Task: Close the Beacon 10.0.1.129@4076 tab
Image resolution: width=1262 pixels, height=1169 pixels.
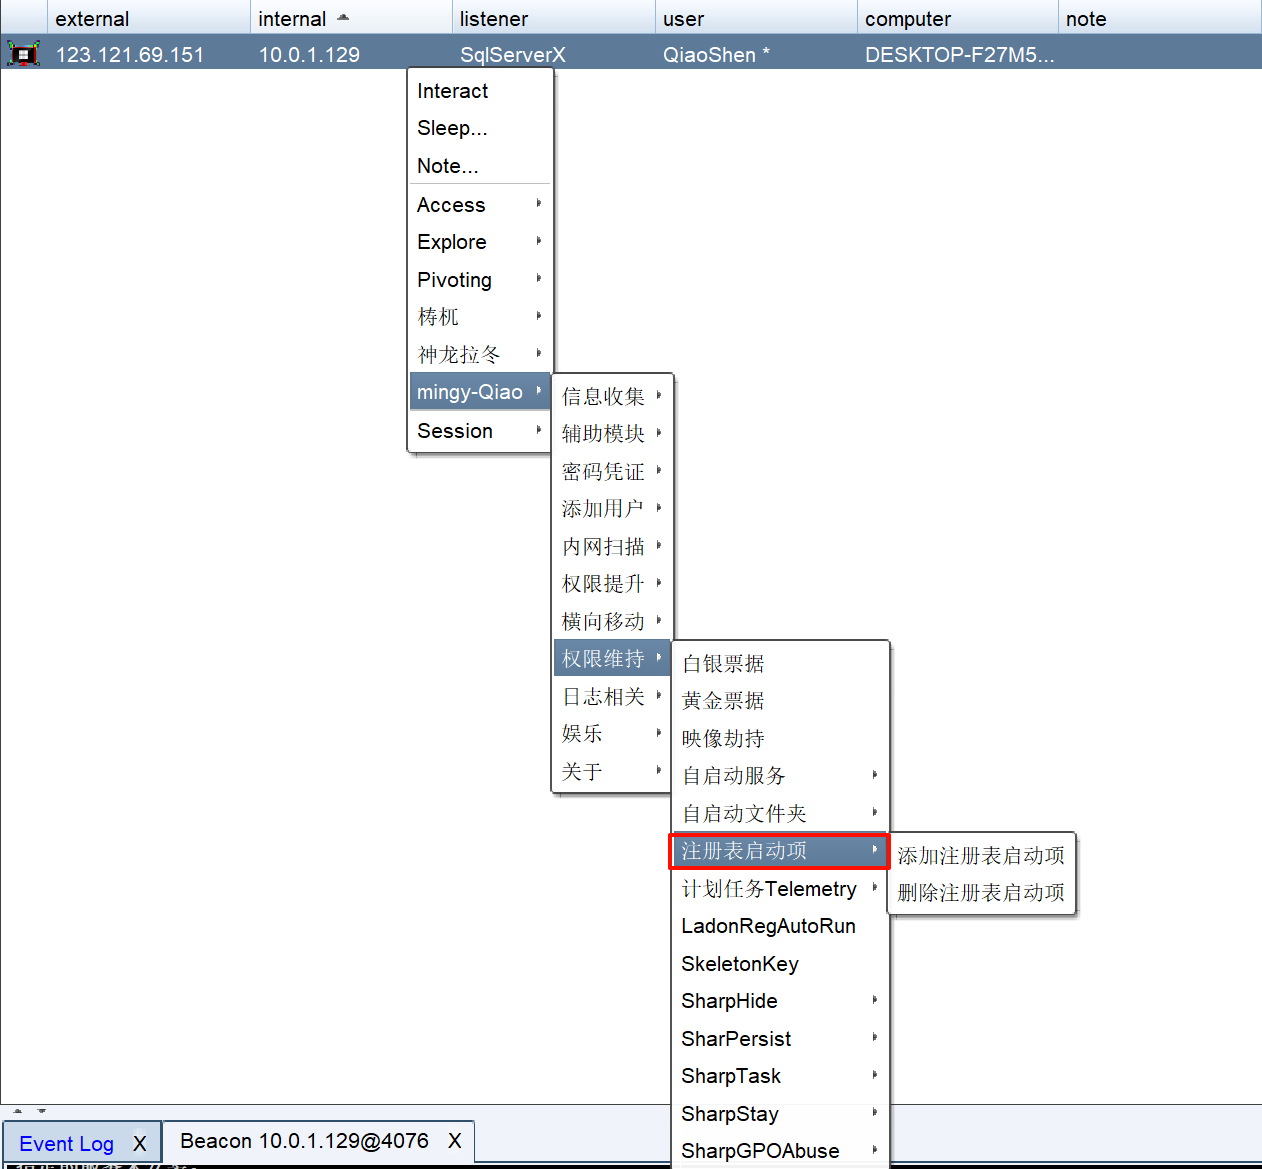Action: pos(455,1141)
